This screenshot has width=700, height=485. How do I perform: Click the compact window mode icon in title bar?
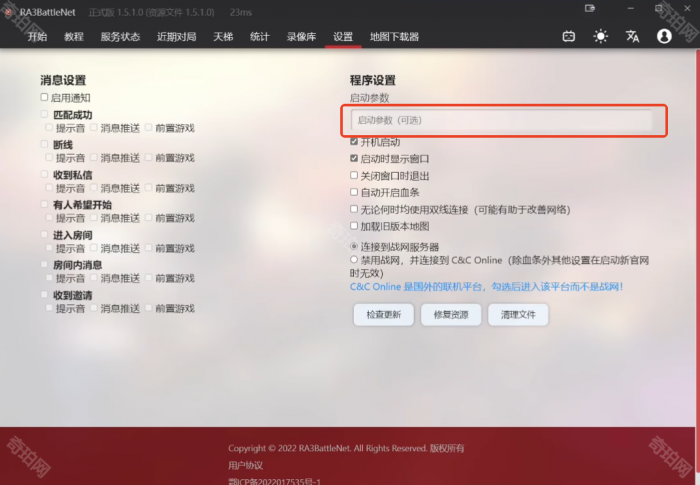click(590, 8)
